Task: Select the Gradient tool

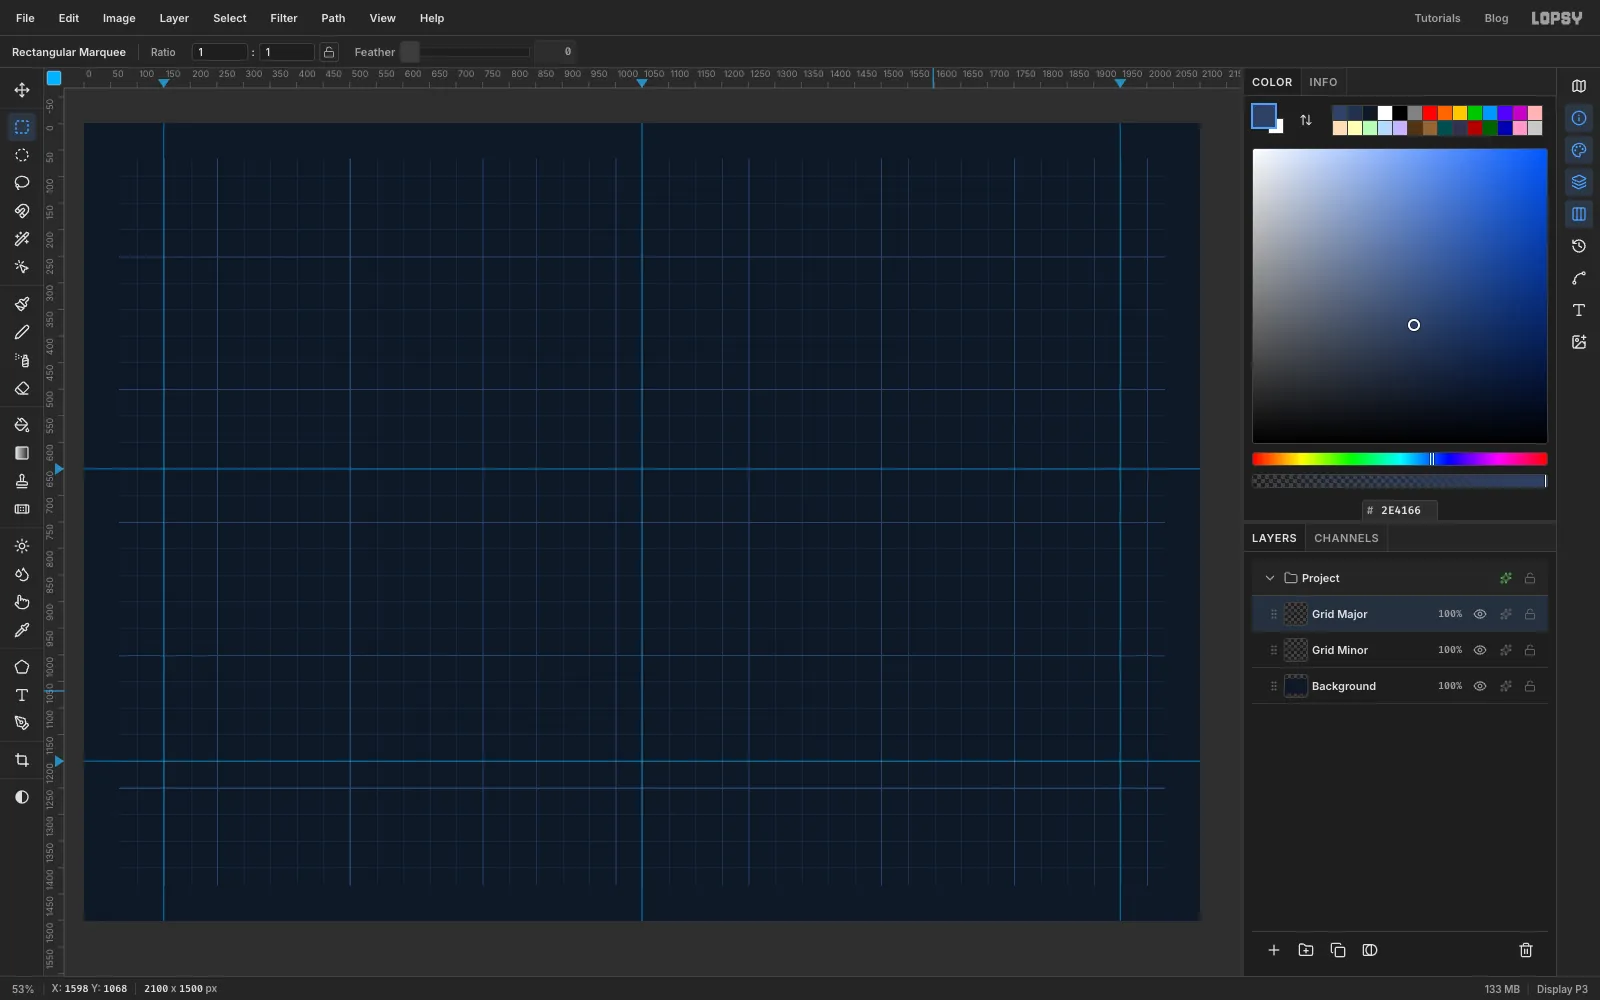Action: click(22, 453)
